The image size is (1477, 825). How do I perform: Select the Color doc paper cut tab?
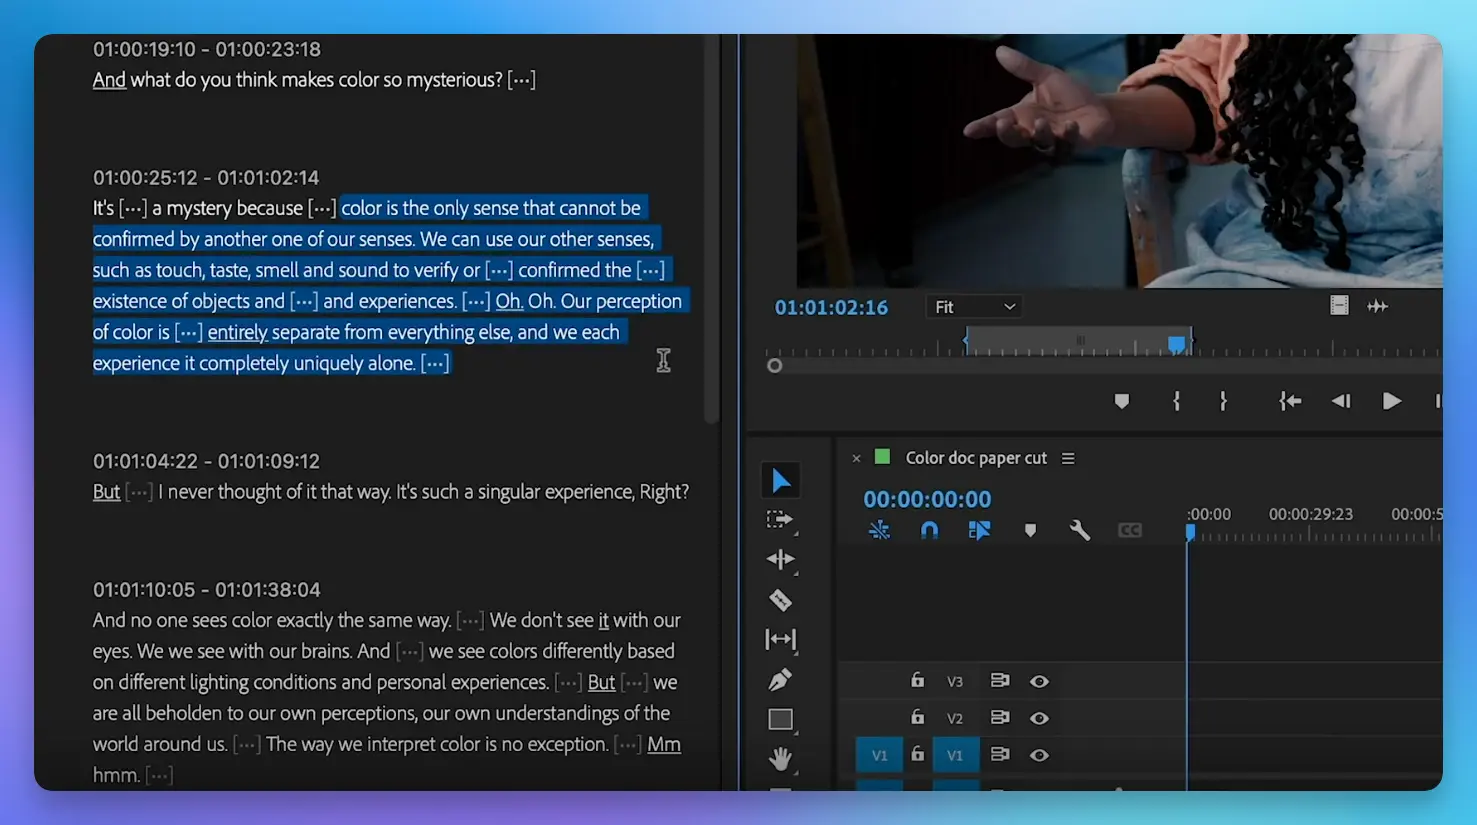coord(975,458)
